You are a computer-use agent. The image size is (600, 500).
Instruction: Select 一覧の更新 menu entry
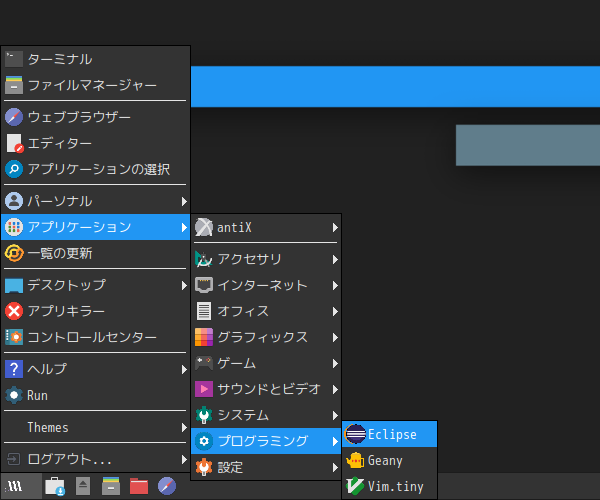[96, 253]
